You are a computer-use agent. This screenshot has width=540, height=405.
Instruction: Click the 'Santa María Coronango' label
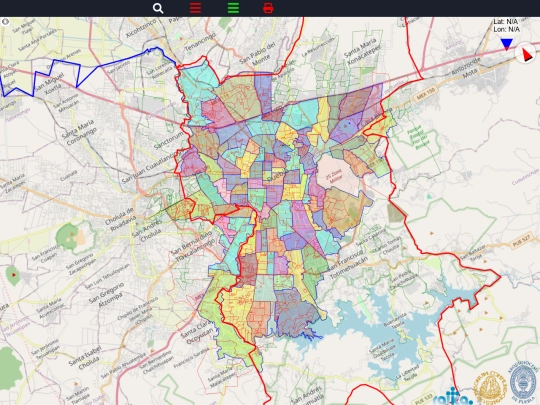pyautogui.click(x=79, y=133)
